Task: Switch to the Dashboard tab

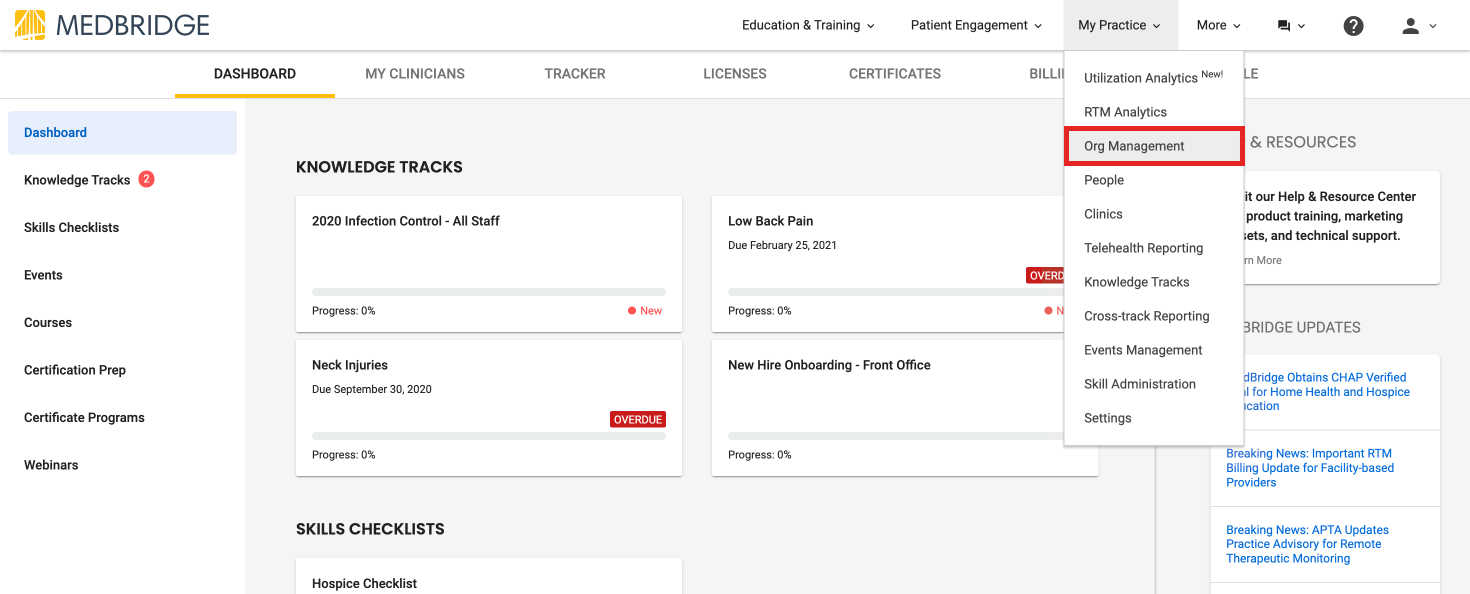Action: pos(255,74)
